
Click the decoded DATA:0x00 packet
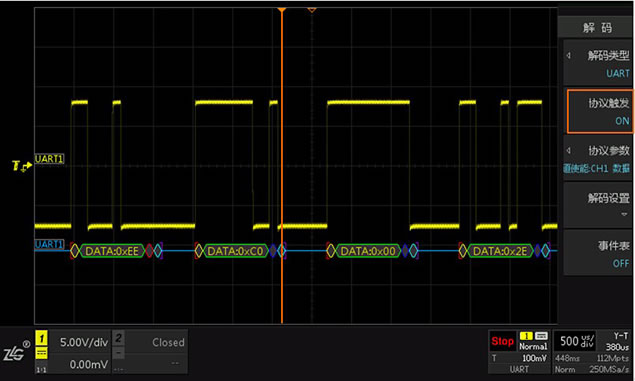tap(368, 251)
